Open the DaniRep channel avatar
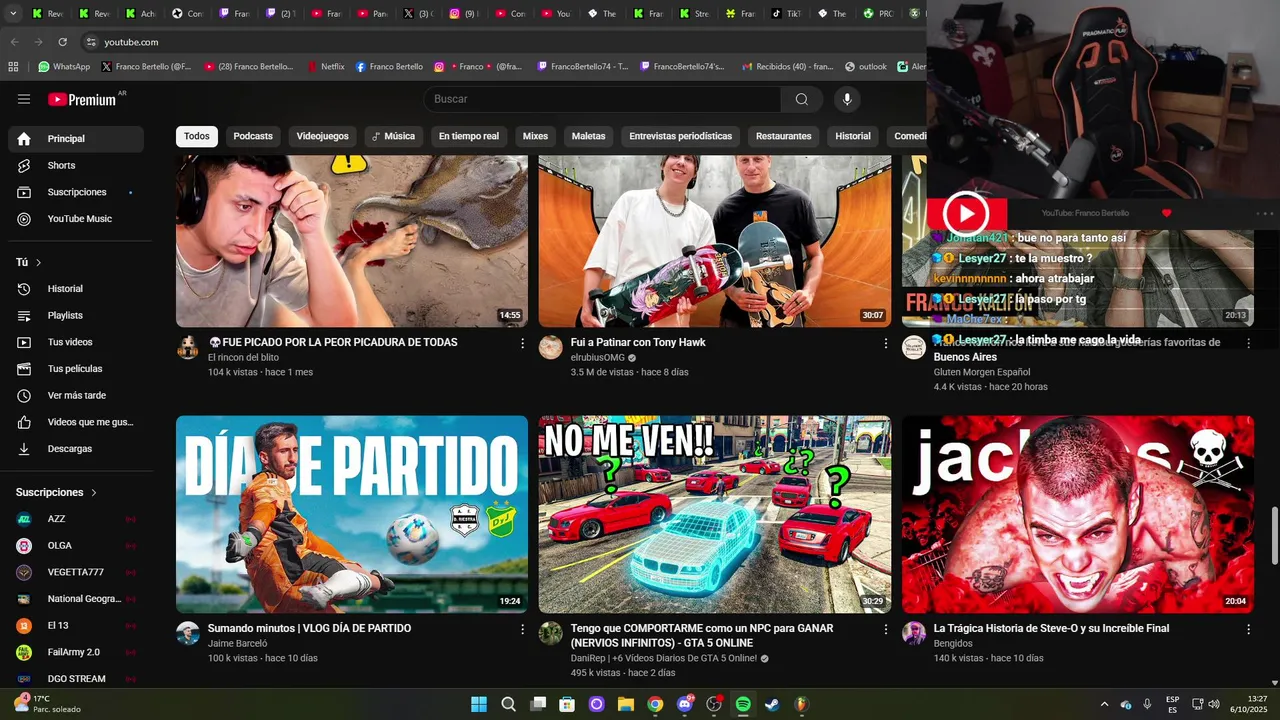The height and width of the screenshot is (720, 1280). coord(551,633)
